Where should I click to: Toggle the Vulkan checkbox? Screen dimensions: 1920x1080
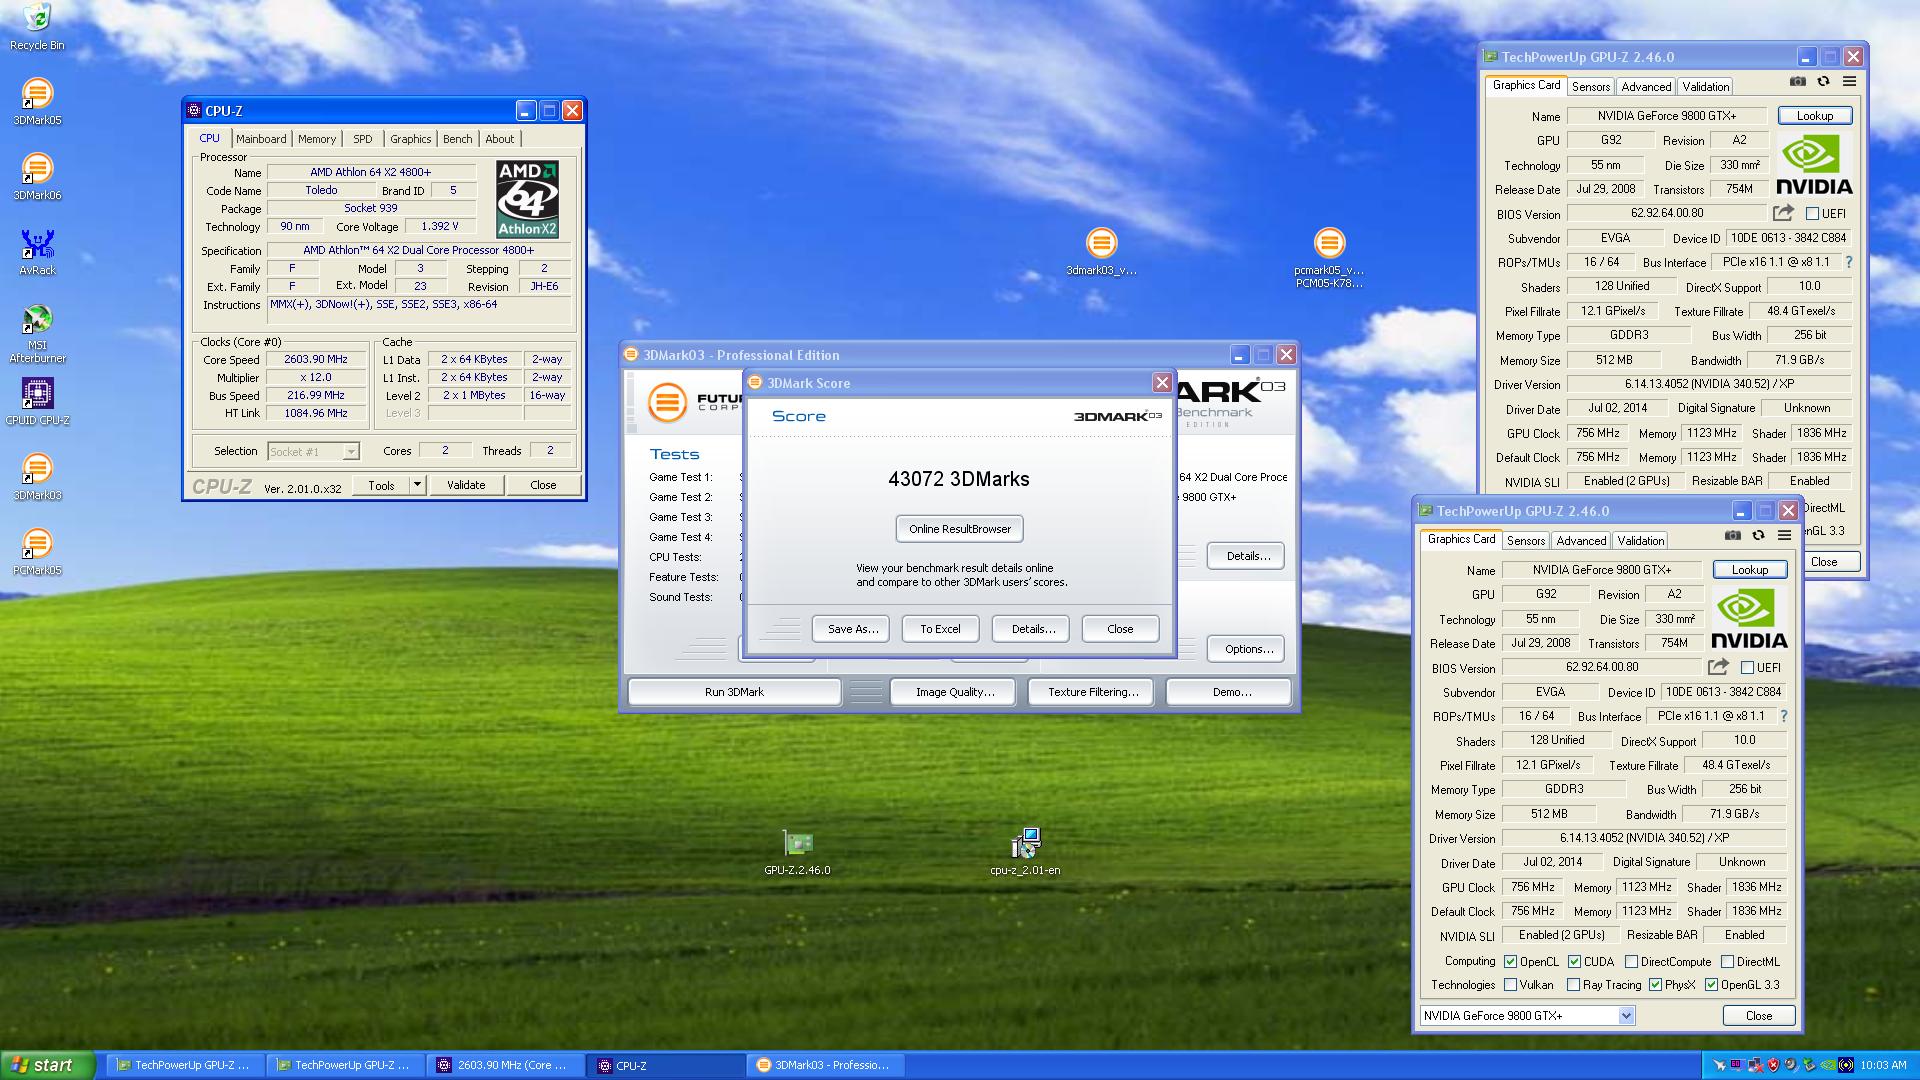1511,985
